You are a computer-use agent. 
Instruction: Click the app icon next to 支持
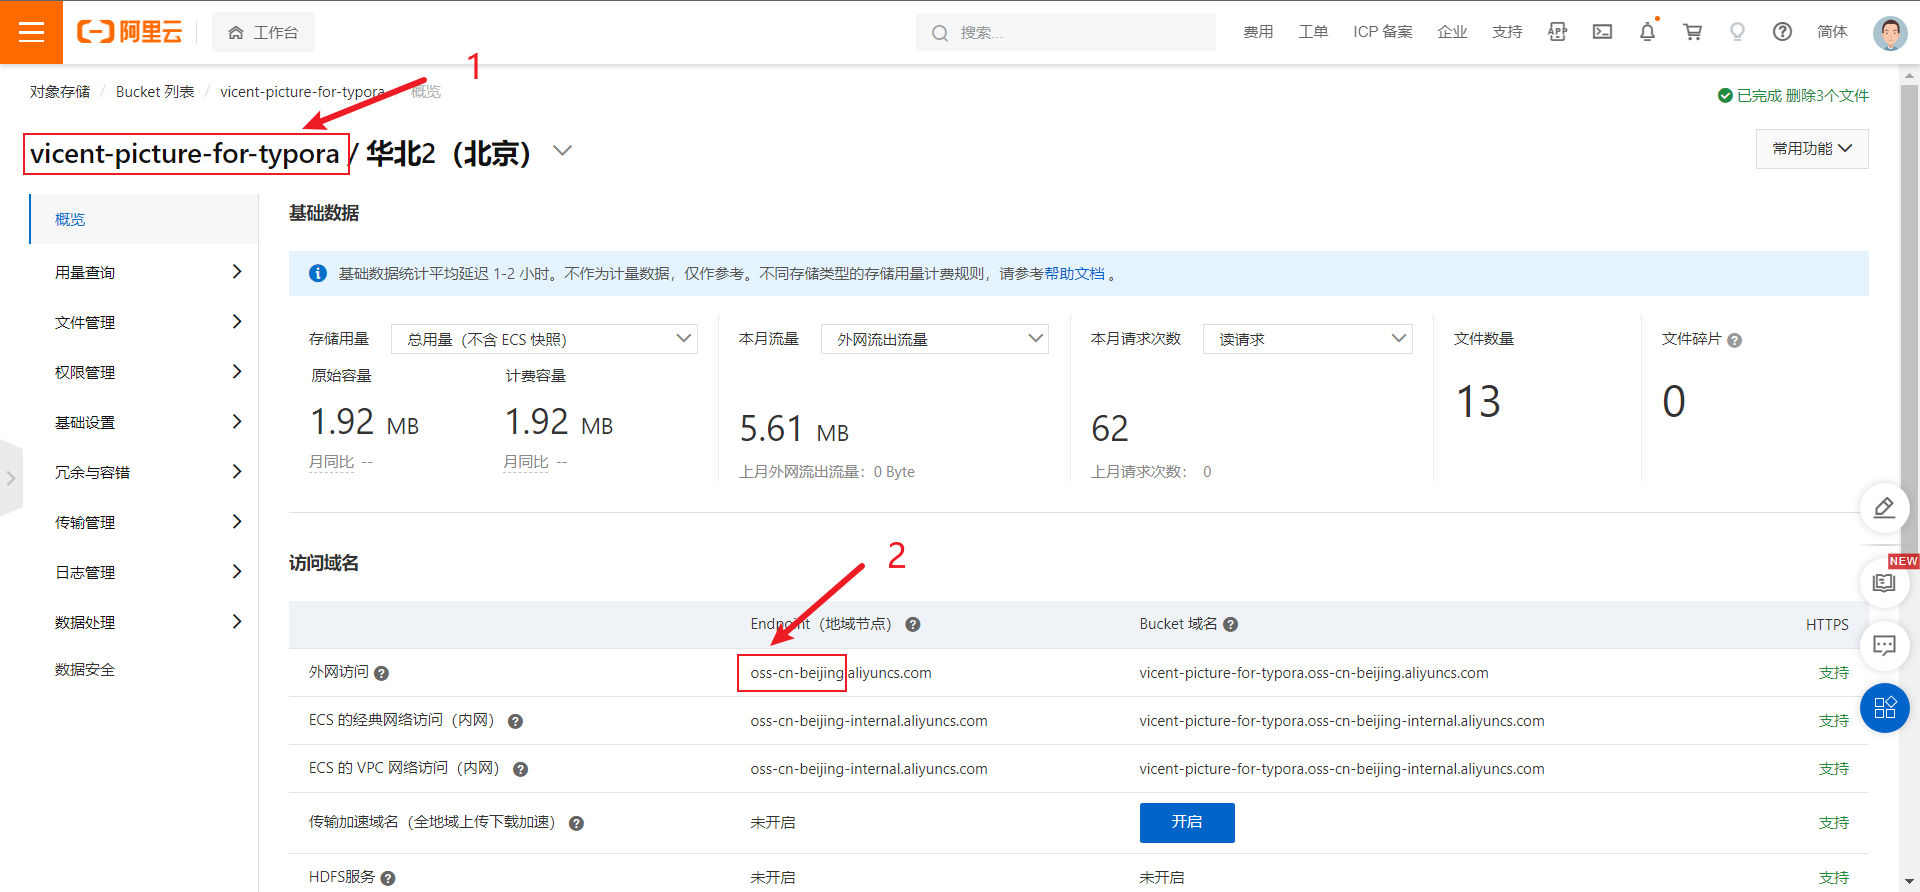click(x=1557, y=32)
